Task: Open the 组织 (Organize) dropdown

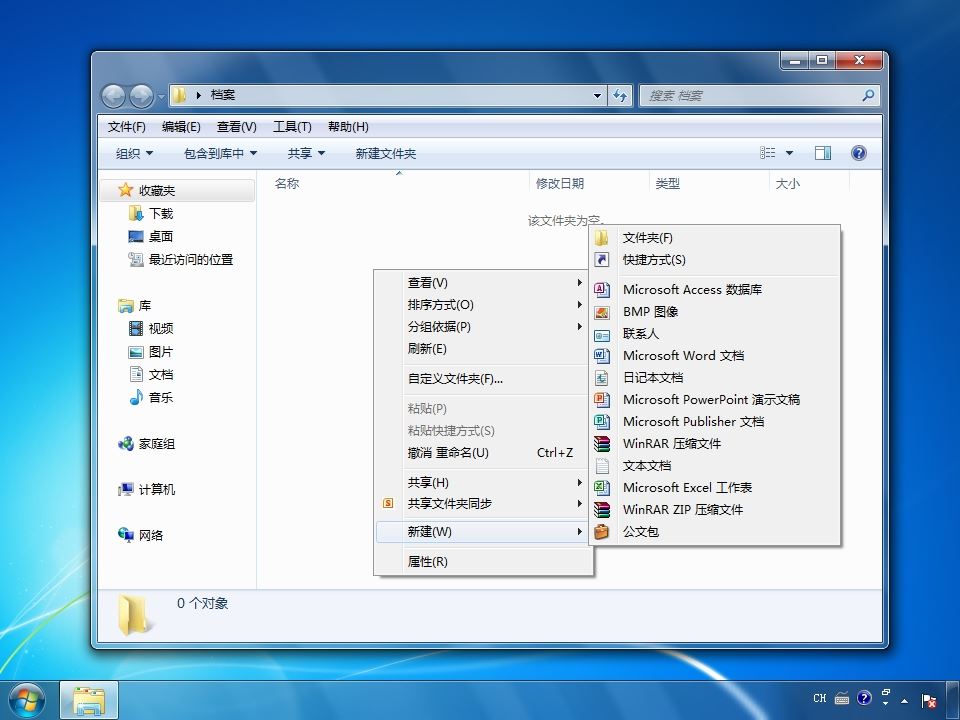Action: click(134, 154)
